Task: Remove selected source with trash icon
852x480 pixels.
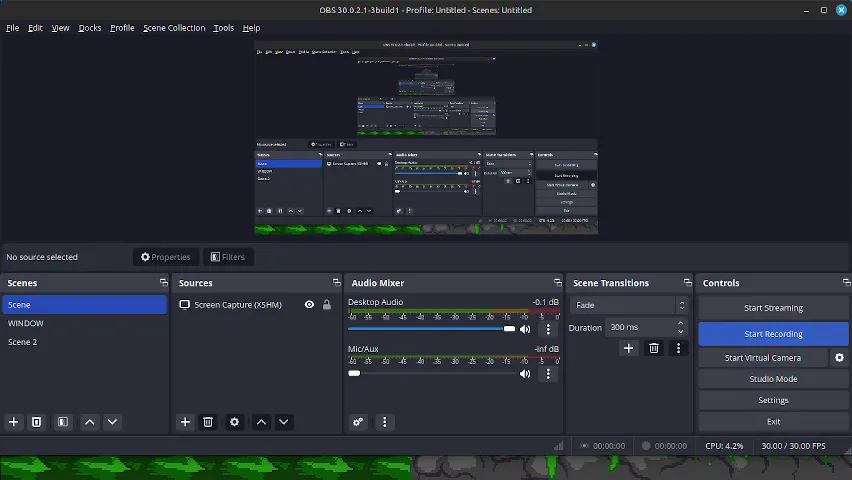Action: pos(208,422)
